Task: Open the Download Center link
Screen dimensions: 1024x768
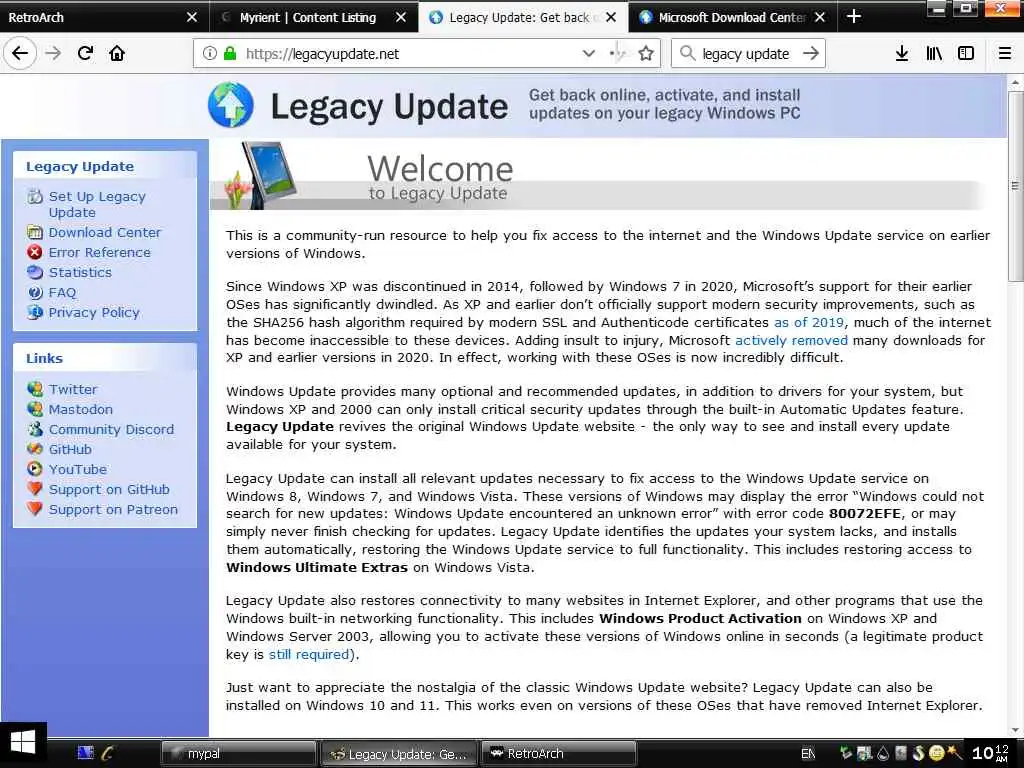Action: (x=104, y=232)
